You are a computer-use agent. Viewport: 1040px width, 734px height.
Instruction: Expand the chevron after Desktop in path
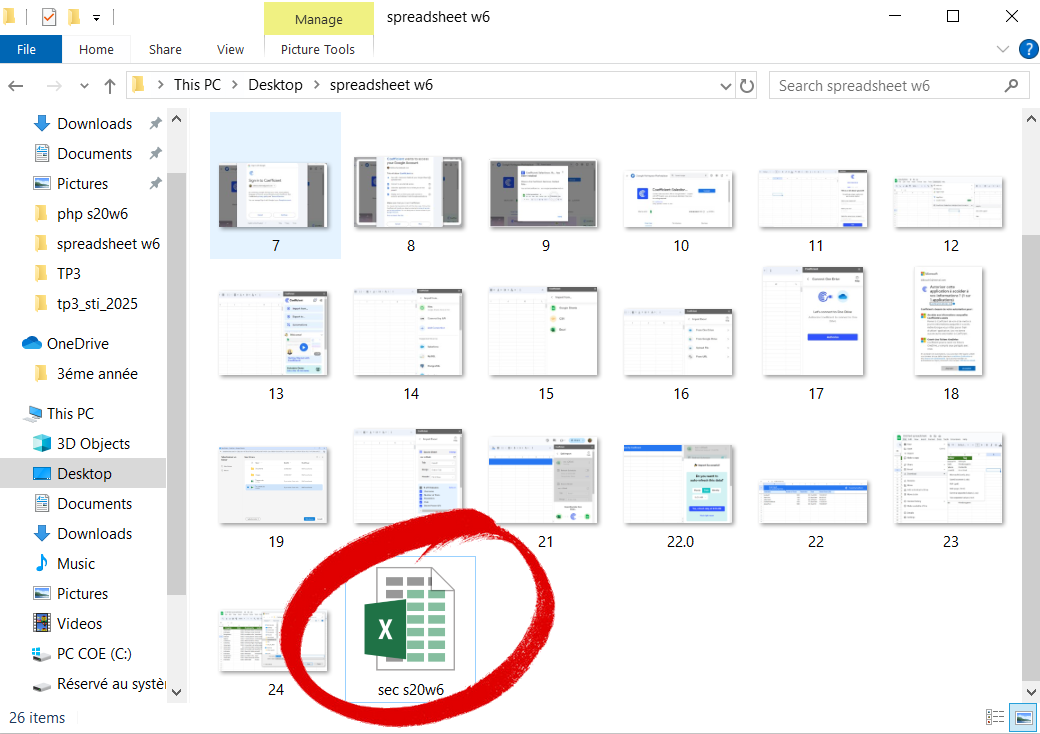coord(316,85)
